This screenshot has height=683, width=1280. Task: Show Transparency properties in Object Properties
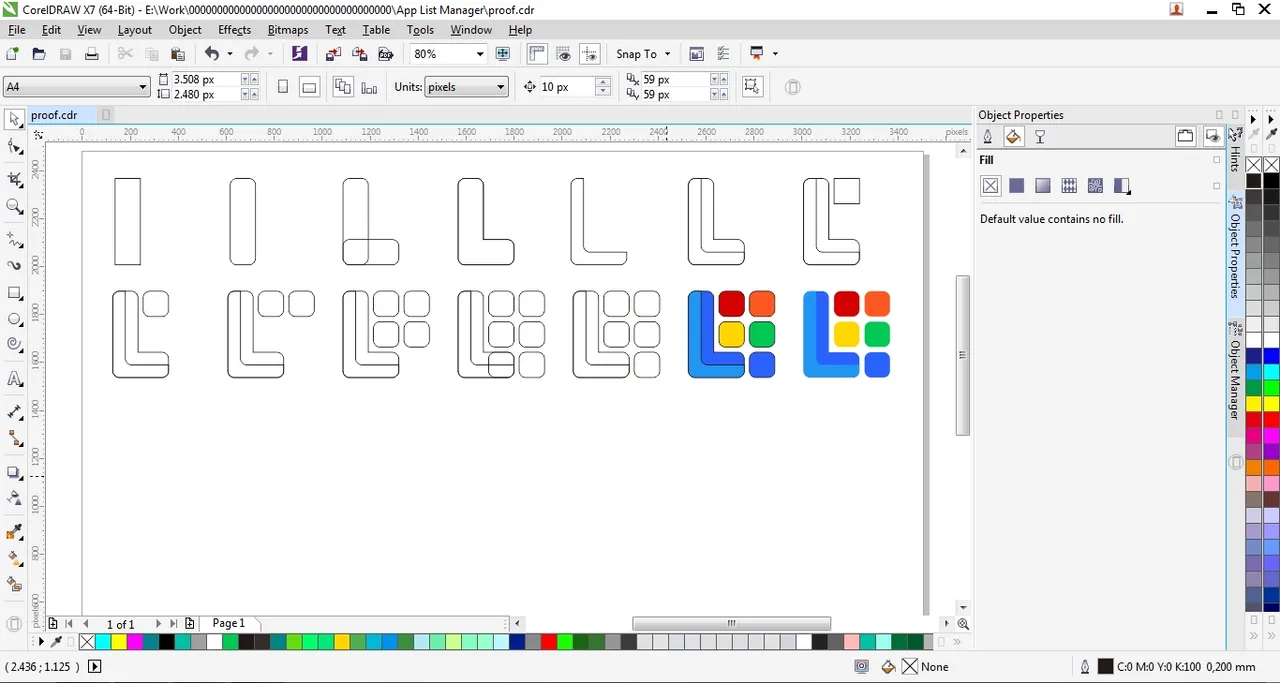tap(1040, 137)
